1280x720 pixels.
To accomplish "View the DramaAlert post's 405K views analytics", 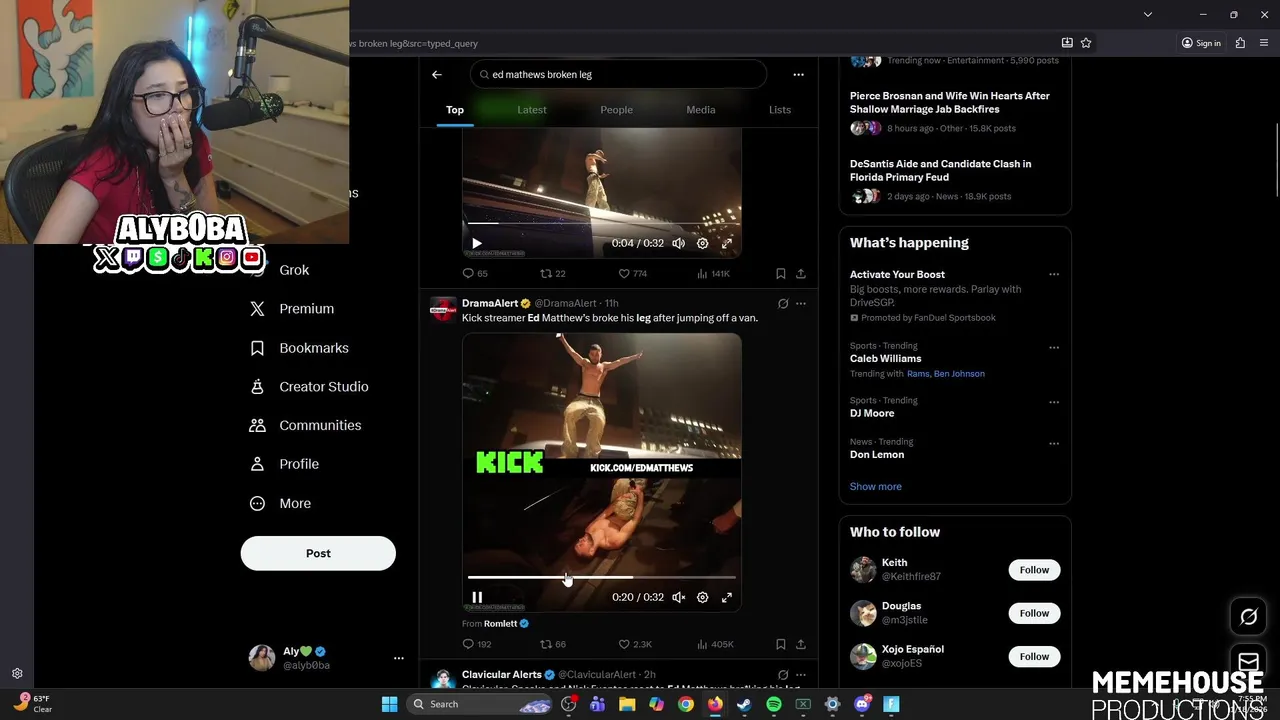I will click(715, 645).
